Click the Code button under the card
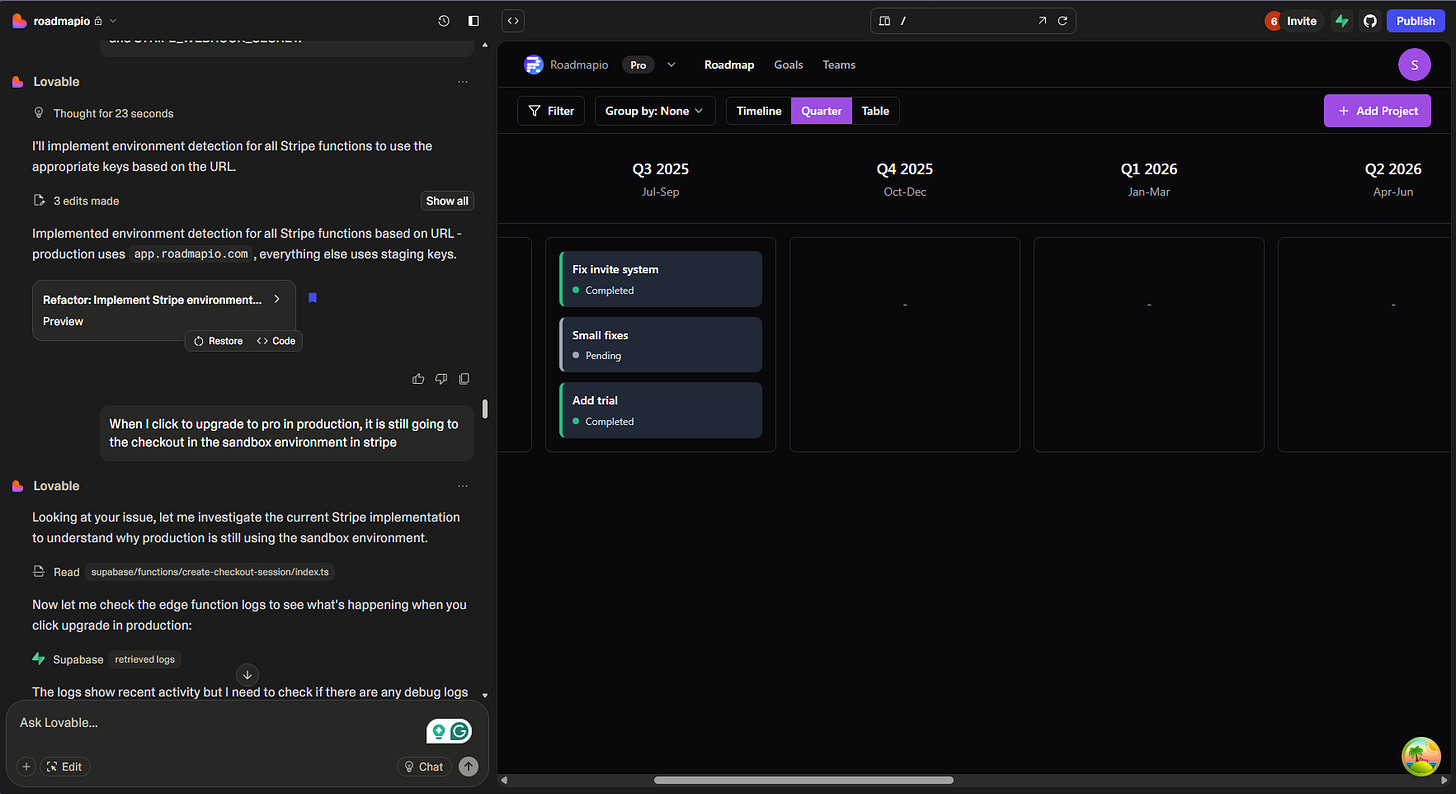This screenshot has height=794, width=1456. tap(276, 341)
